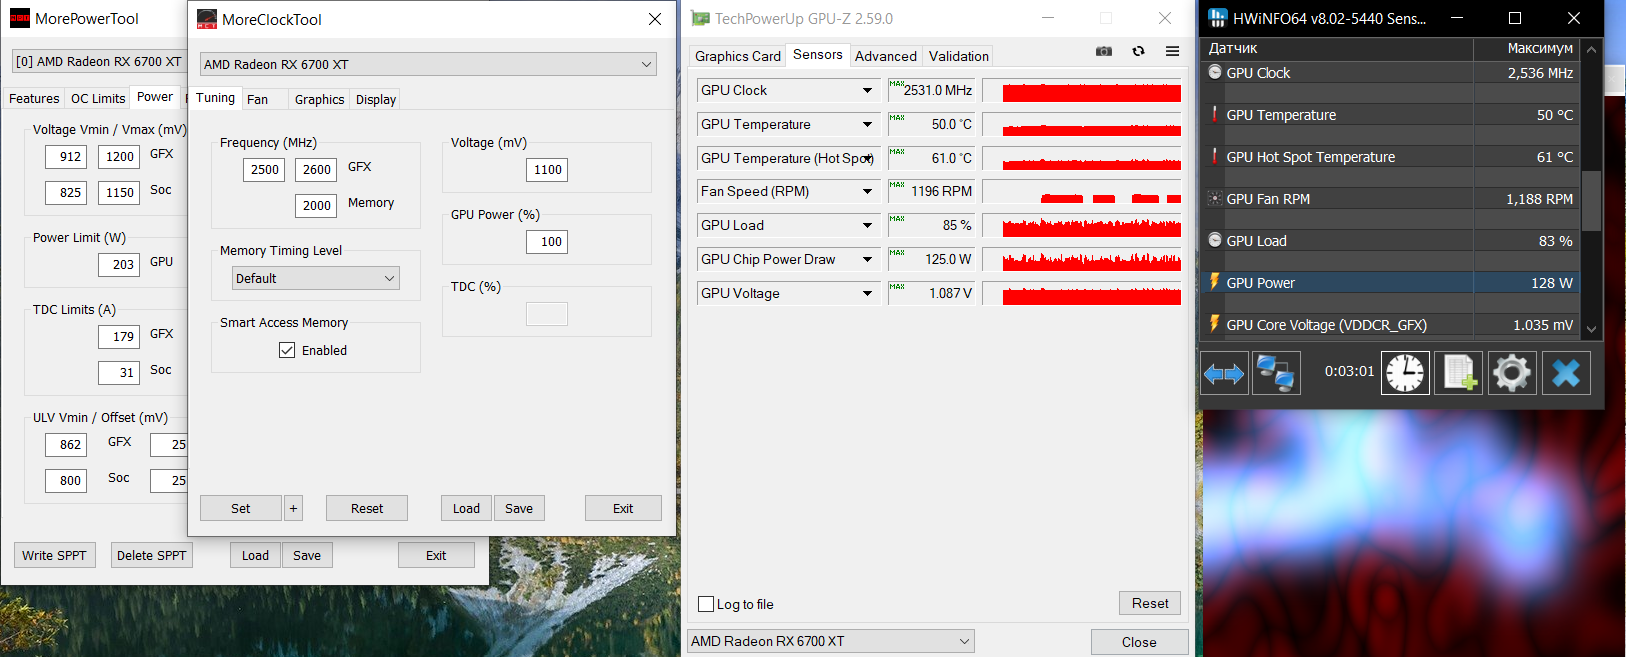Click HWiNFO clock reset timer icon
1626x657 pixels.
pyautogui.click(x=1405, y=373)
